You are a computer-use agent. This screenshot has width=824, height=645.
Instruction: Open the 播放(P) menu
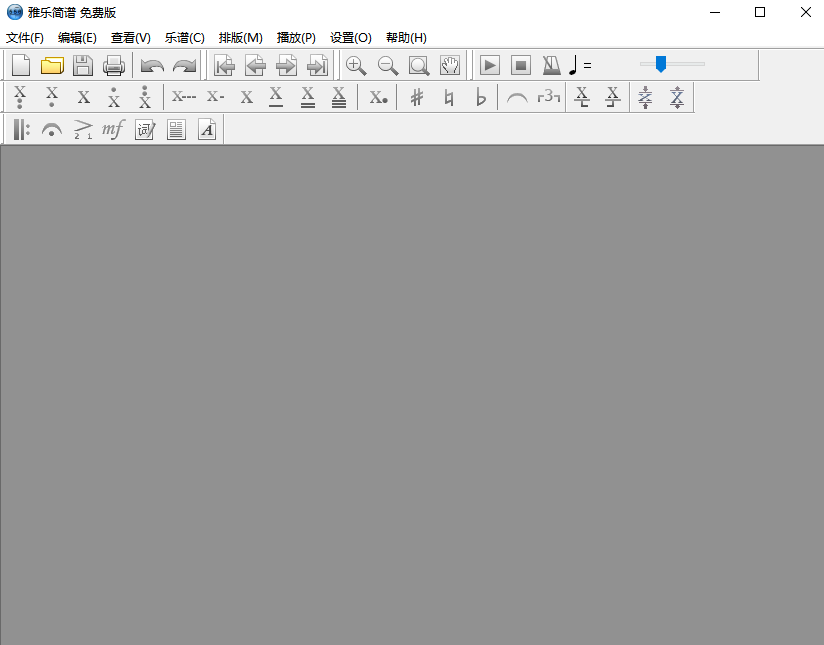[x=296, y=38]
